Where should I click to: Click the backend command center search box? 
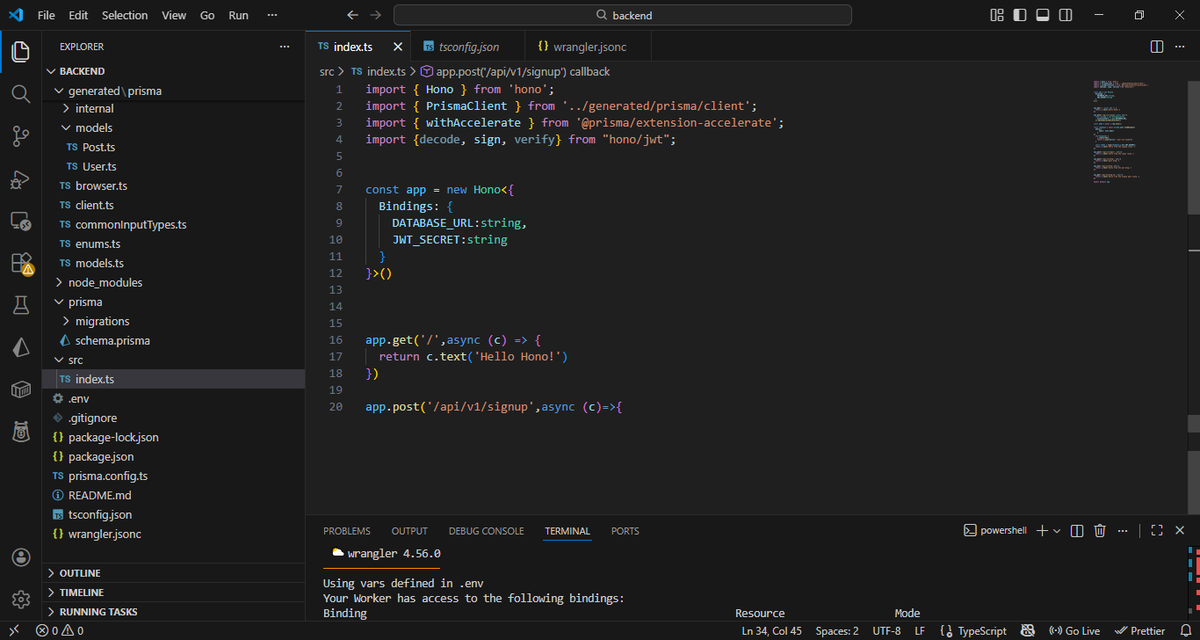[622, 15]
